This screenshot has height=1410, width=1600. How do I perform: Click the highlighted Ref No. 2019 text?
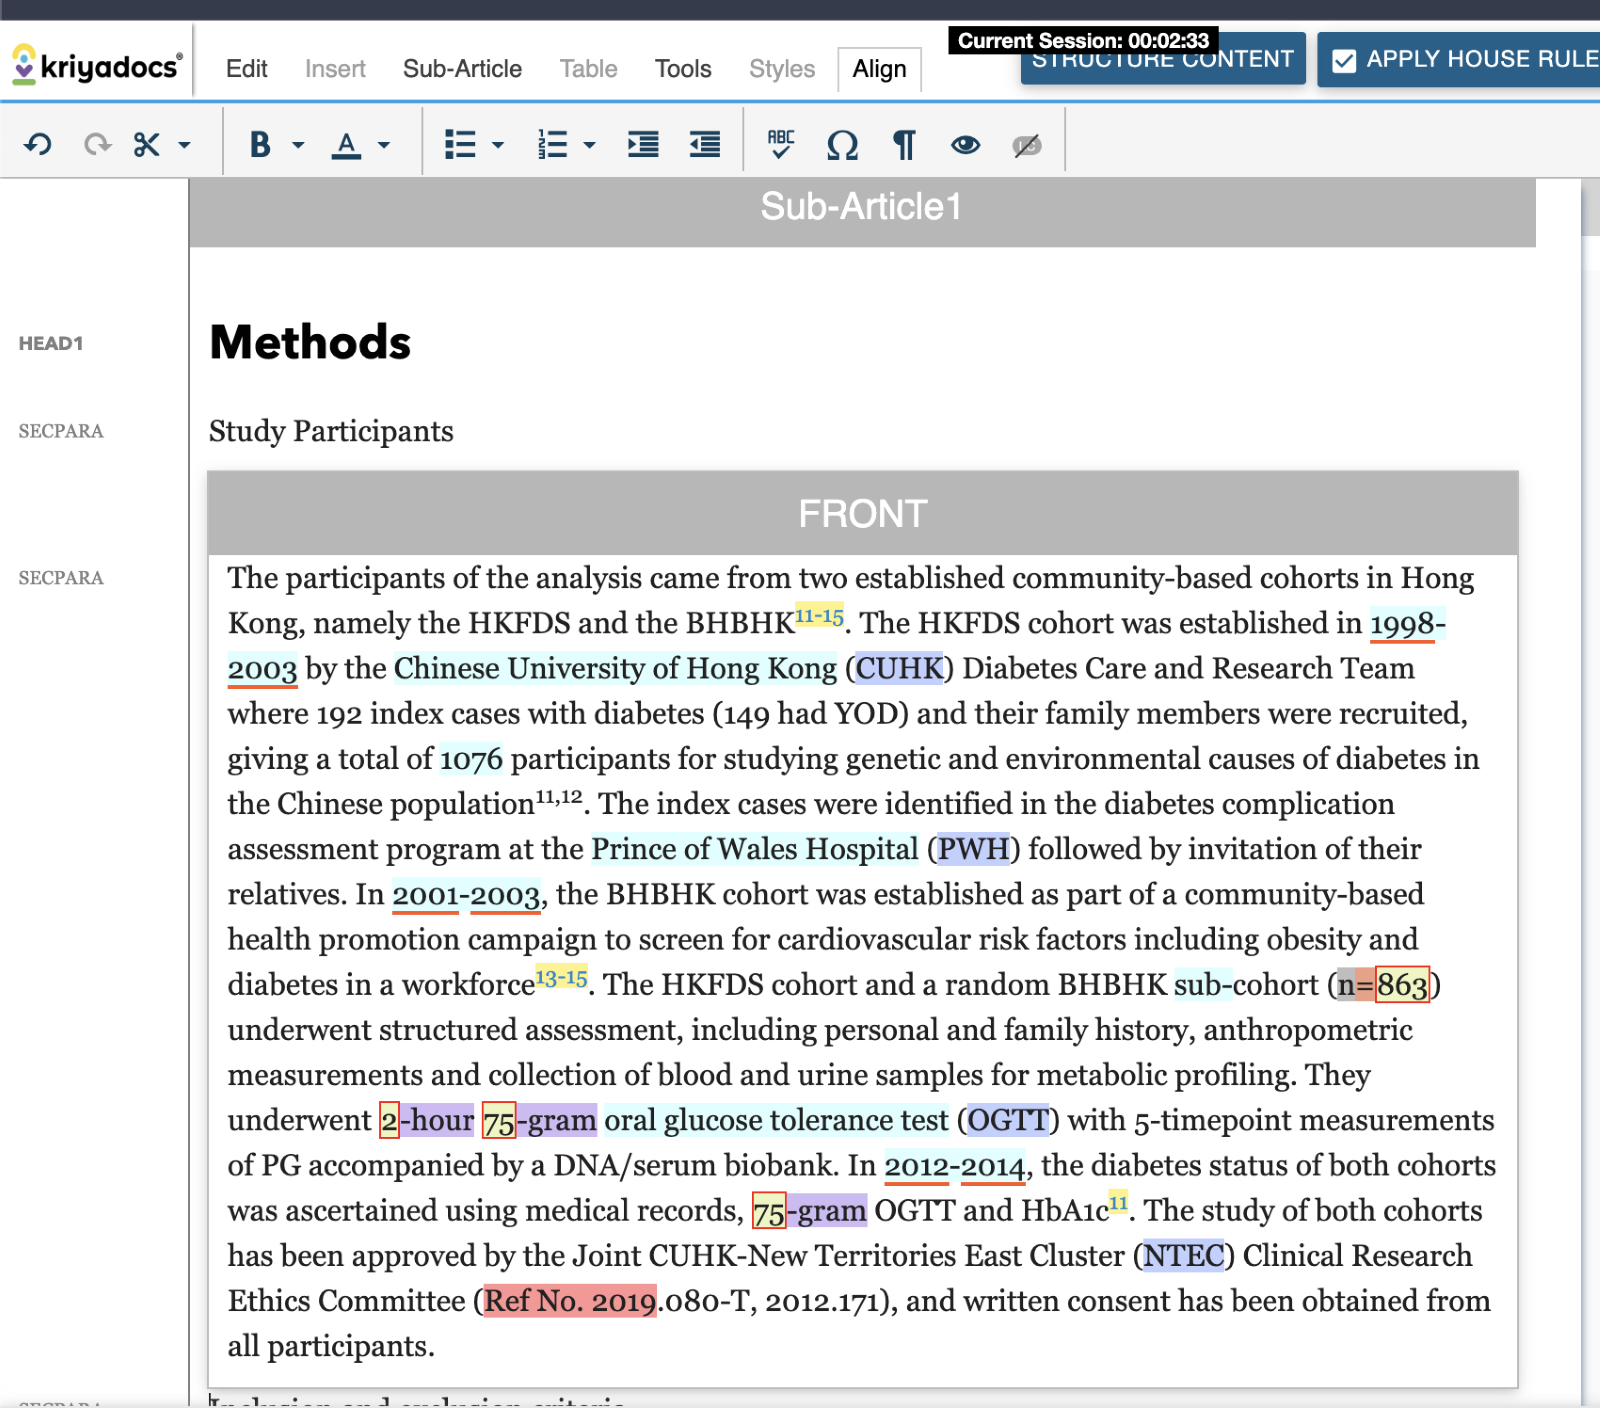(x=571, y=1301)
